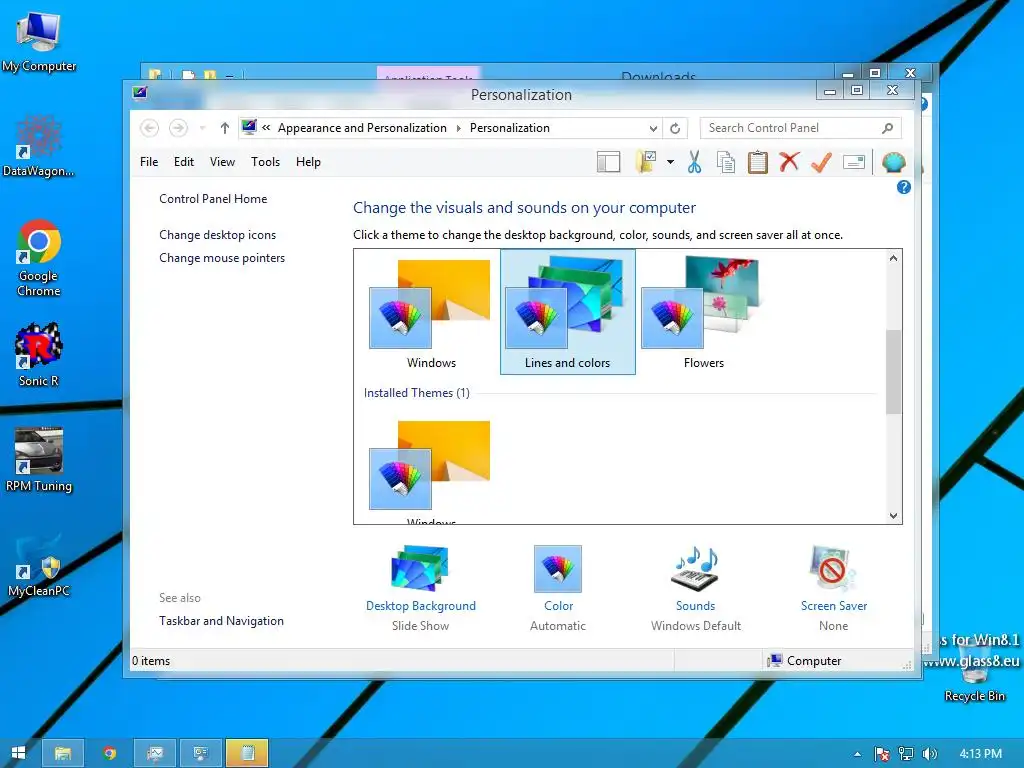Viewport: 1024px width, 768px height.
Task: Click the search magnifier in Search Control Panel
Action: (887, 128)
